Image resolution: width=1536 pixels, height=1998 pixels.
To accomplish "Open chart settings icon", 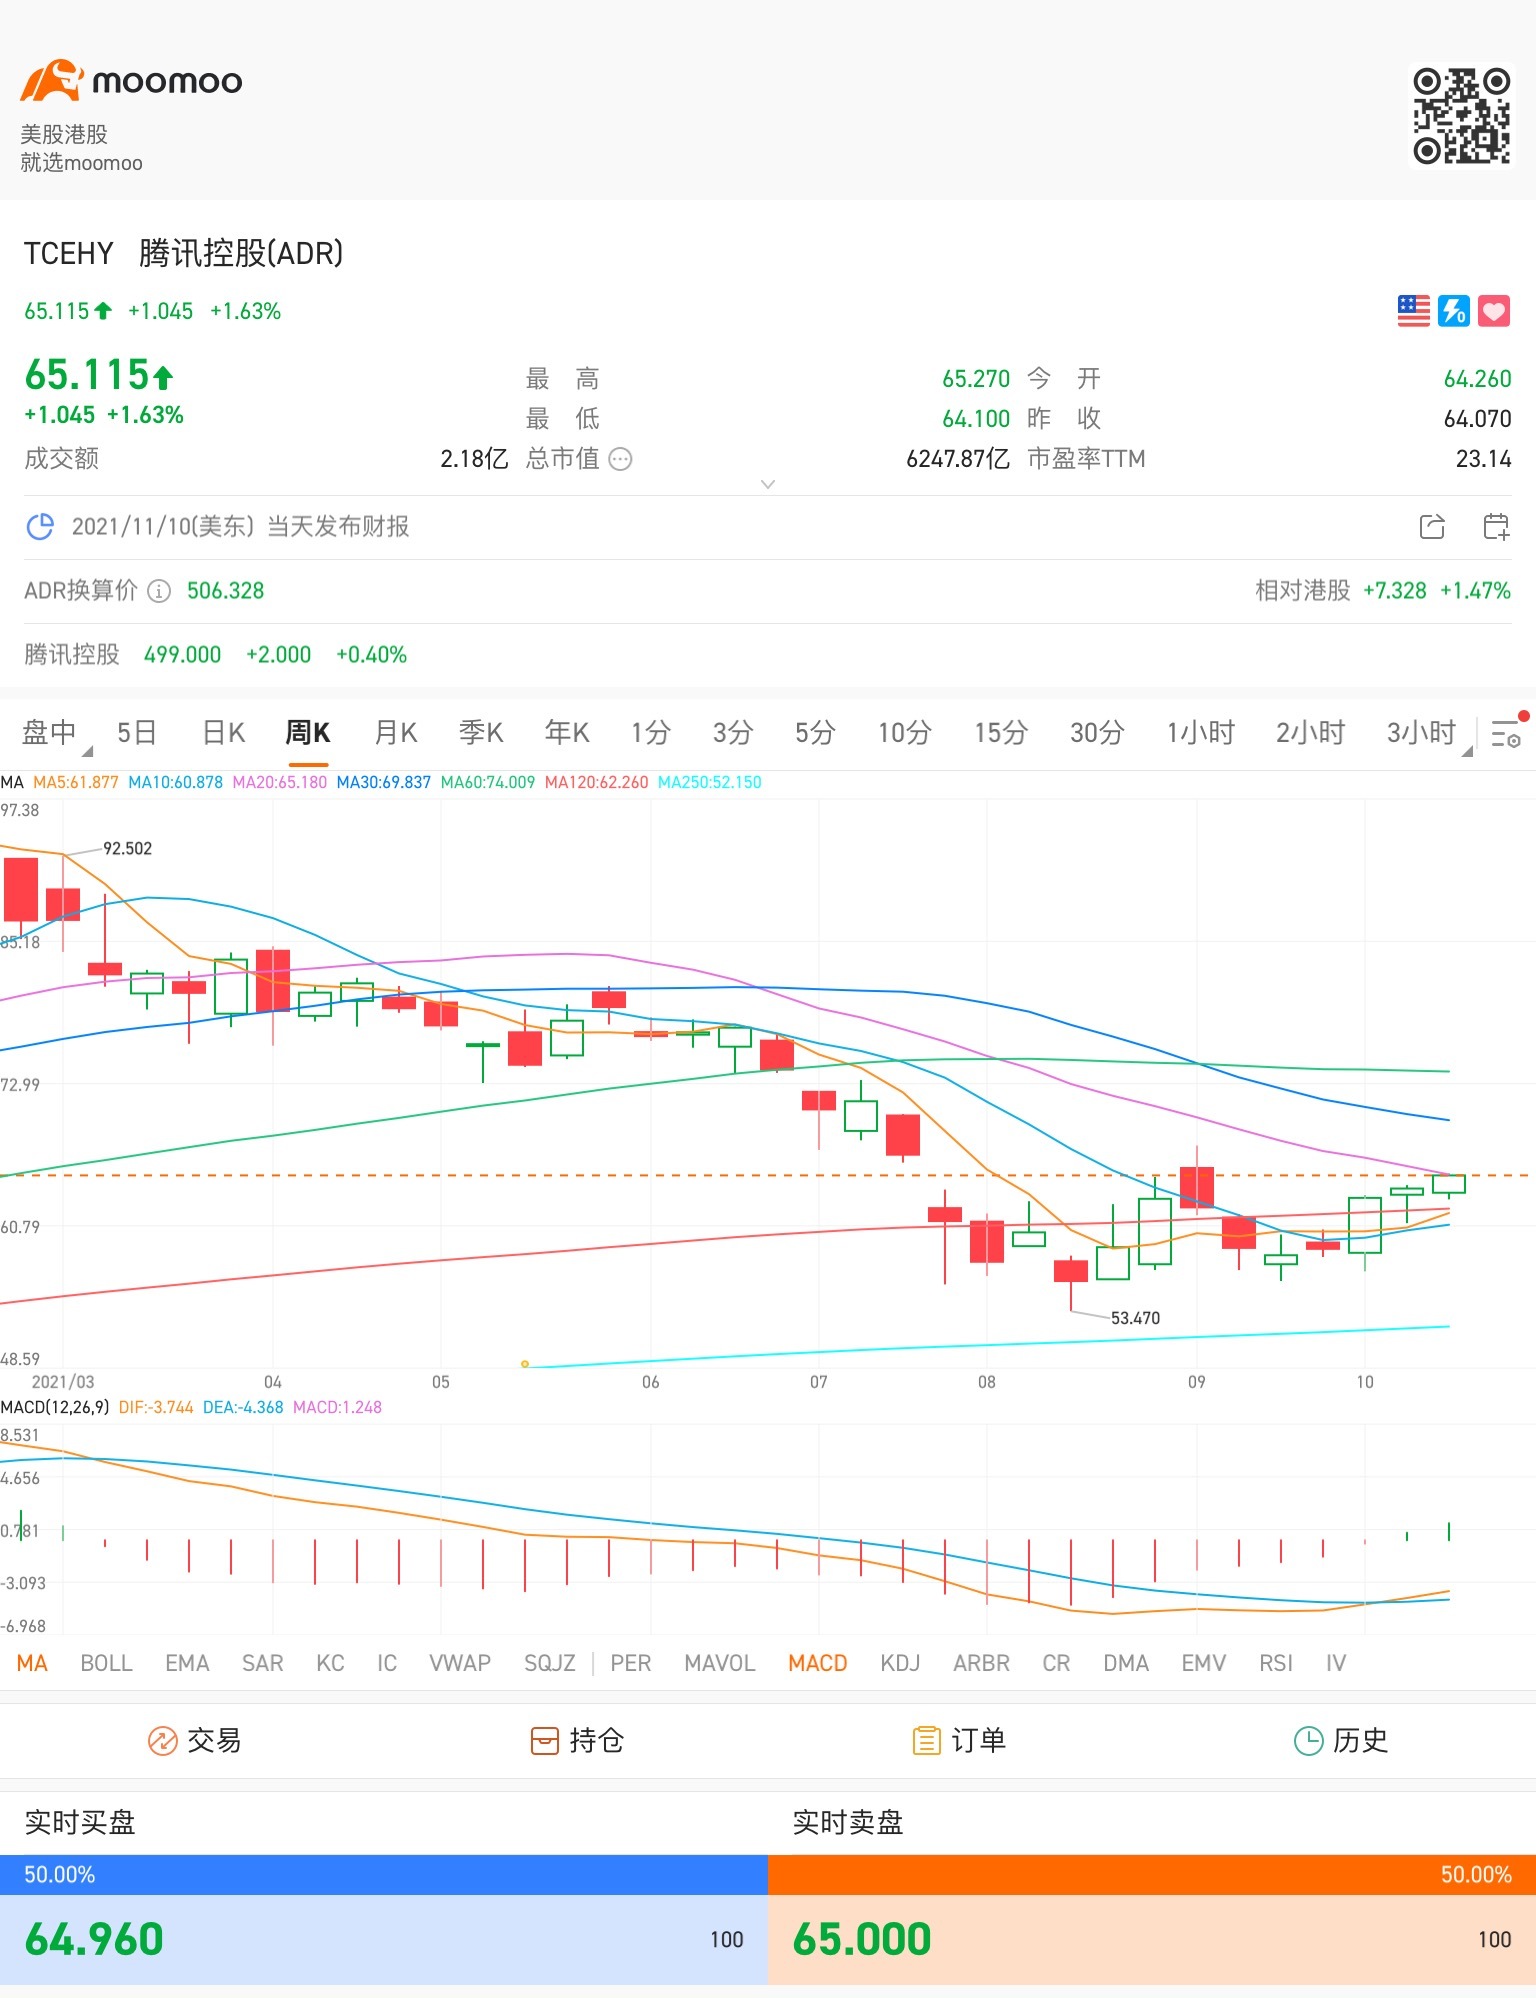I will (1506, 733).
